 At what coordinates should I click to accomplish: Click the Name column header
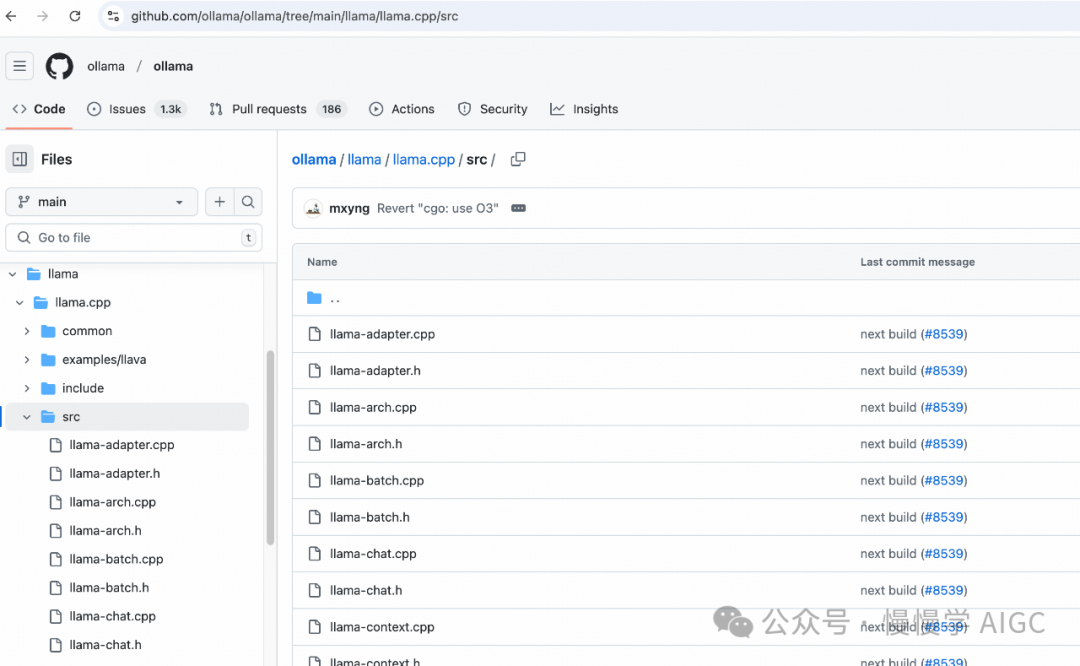click(x=322, y=262)
